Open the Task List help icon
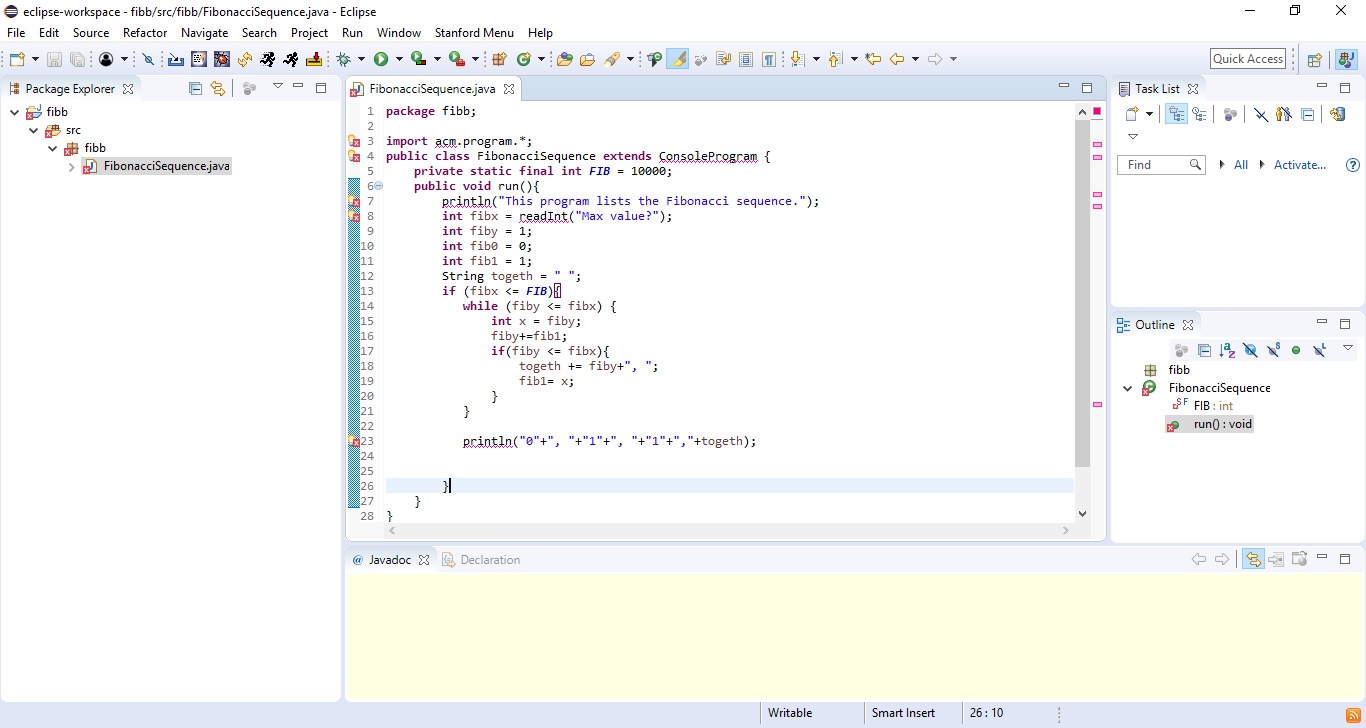 pos(1353,165)
